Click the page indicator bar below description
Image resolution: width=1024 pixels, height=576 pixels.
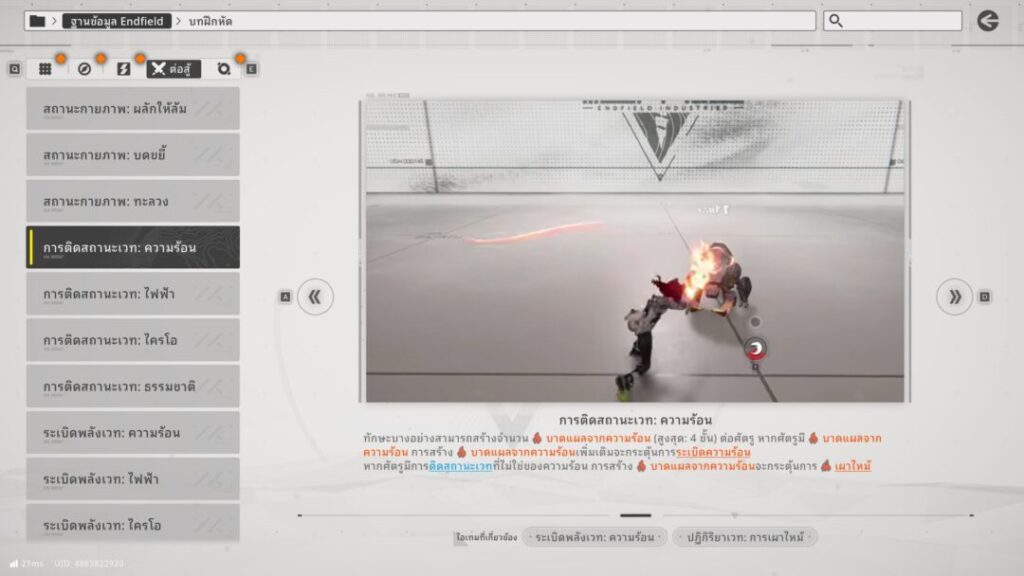coord(635,516)
